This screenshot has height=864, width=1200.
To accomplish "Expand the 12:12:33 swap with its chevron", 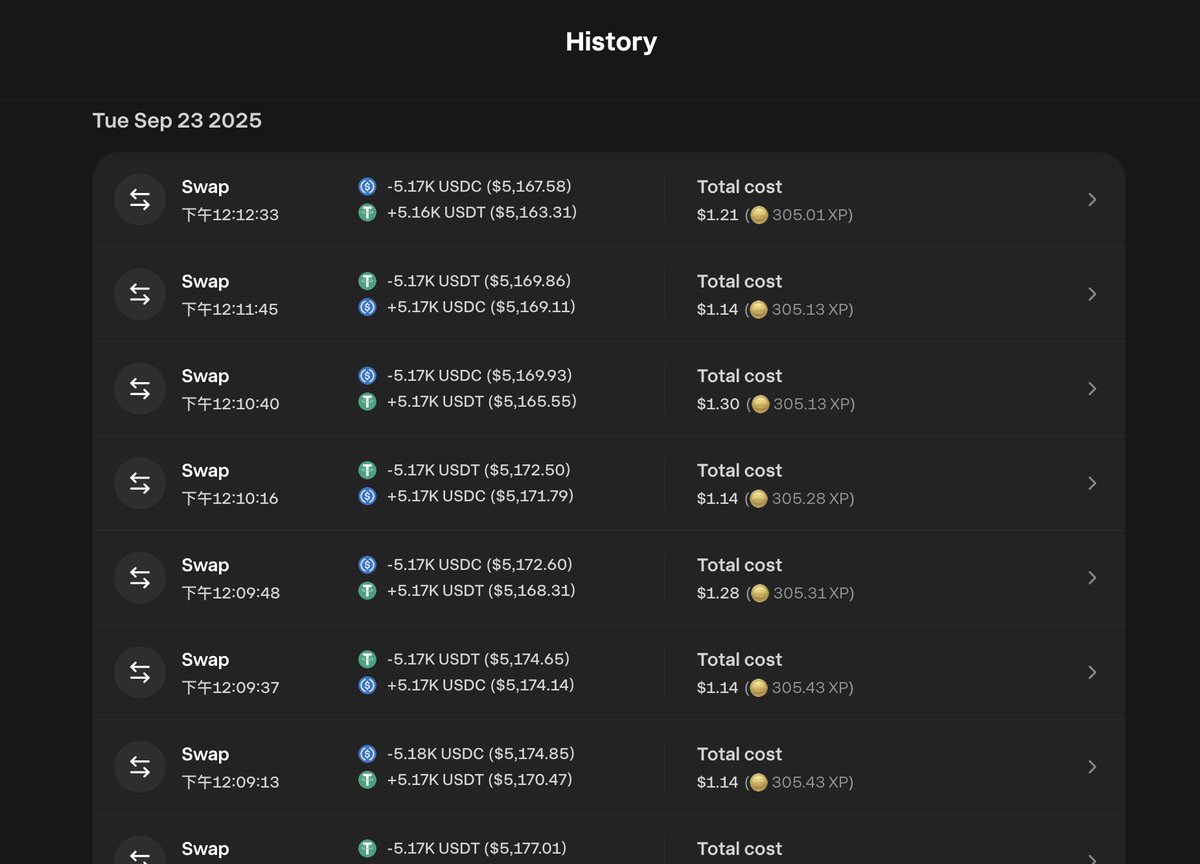I will 1092,199.
